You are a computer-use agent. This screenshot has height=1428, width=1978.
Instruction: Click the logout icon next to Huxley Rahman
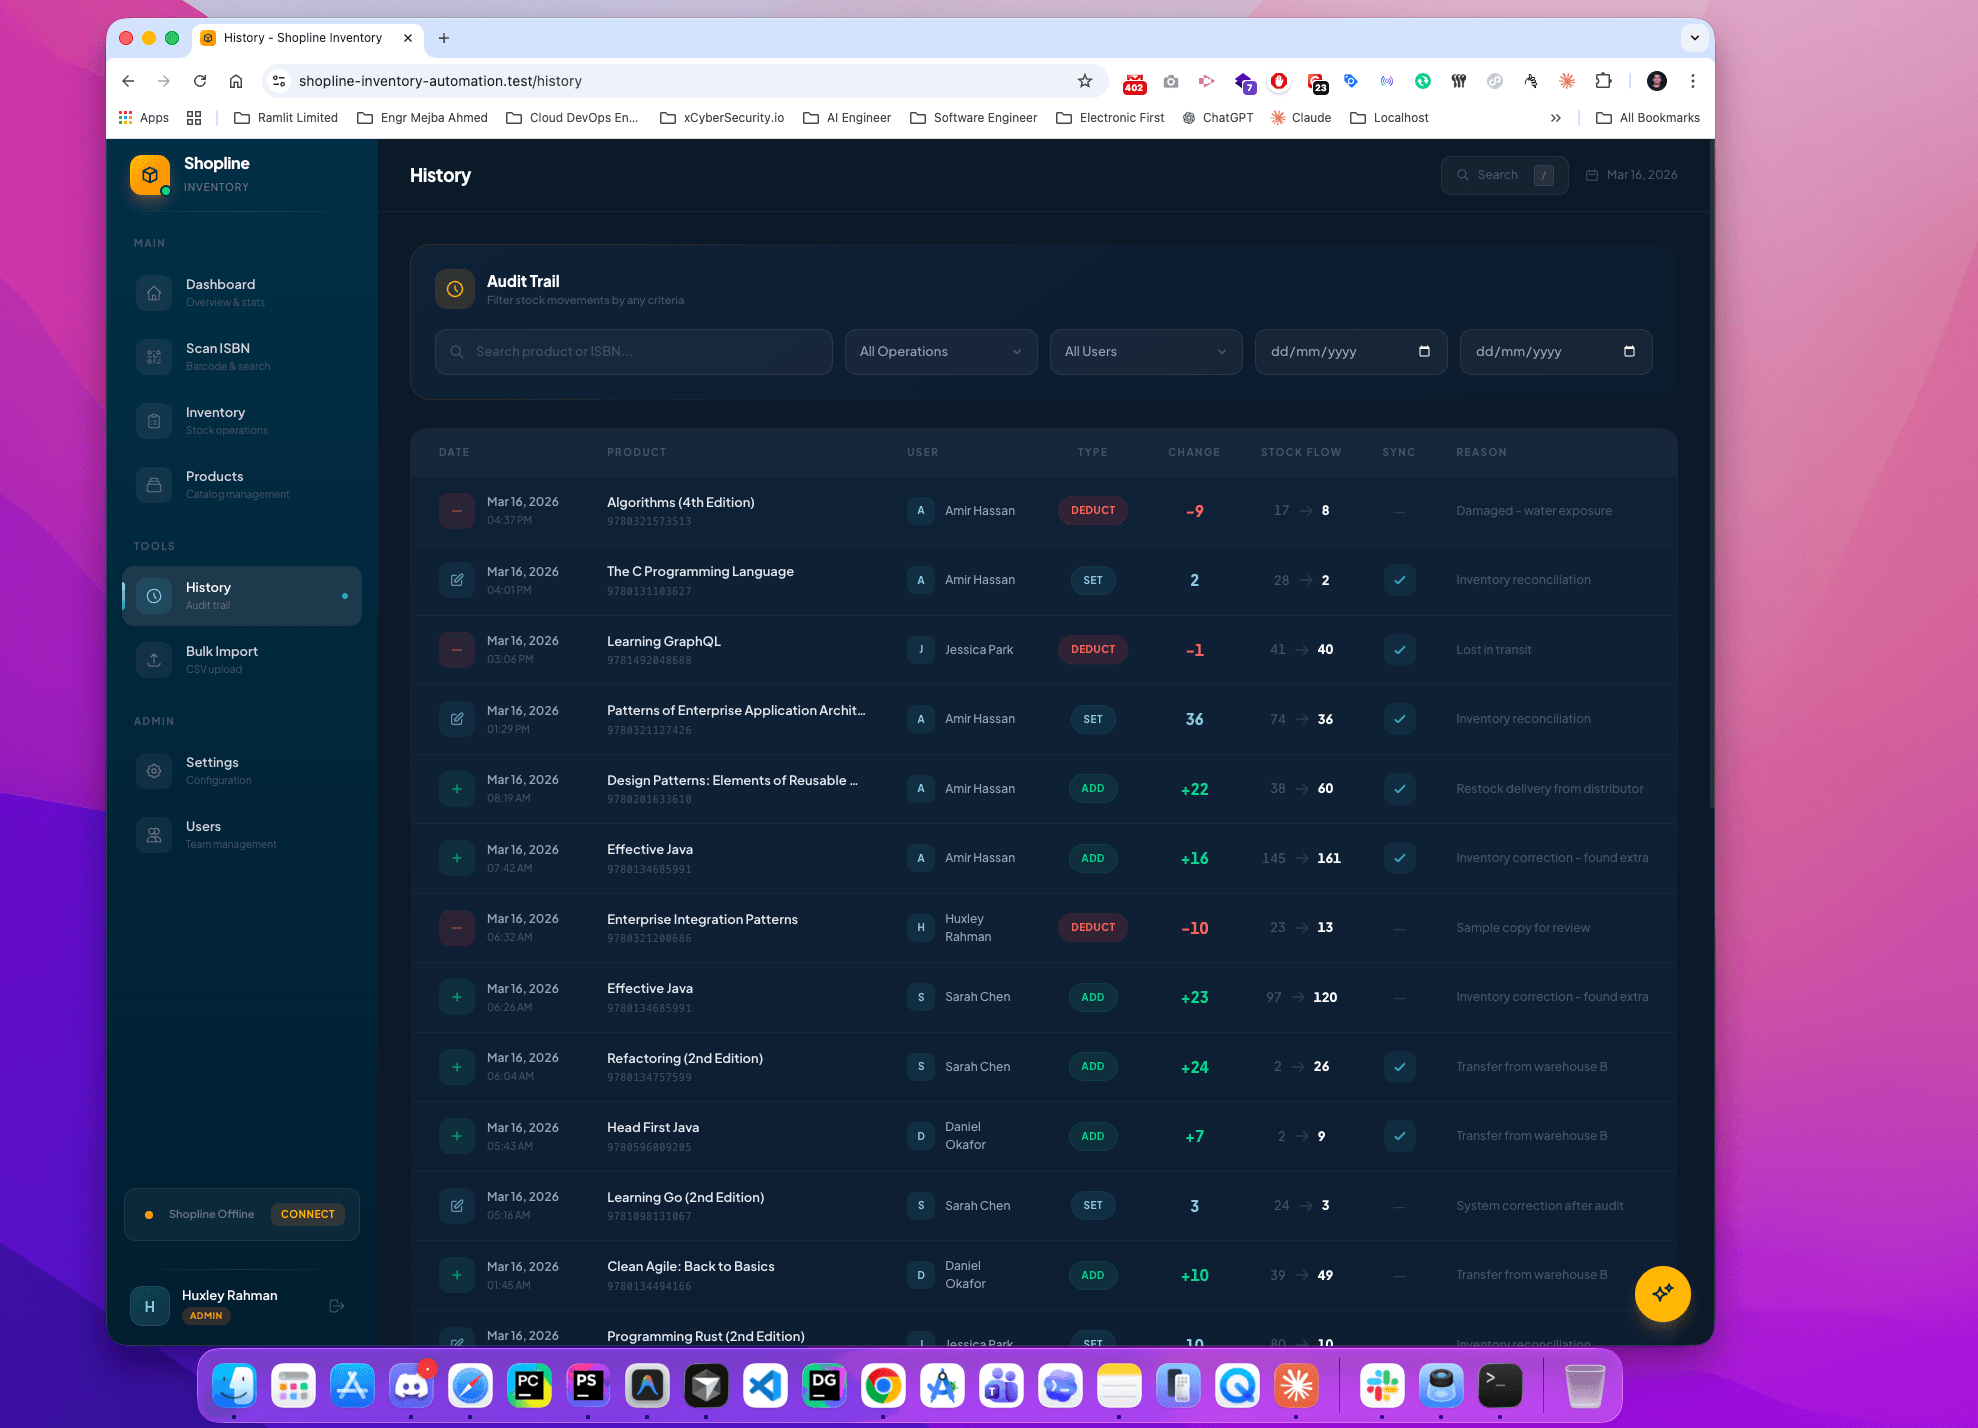(x=337, y=1305)
